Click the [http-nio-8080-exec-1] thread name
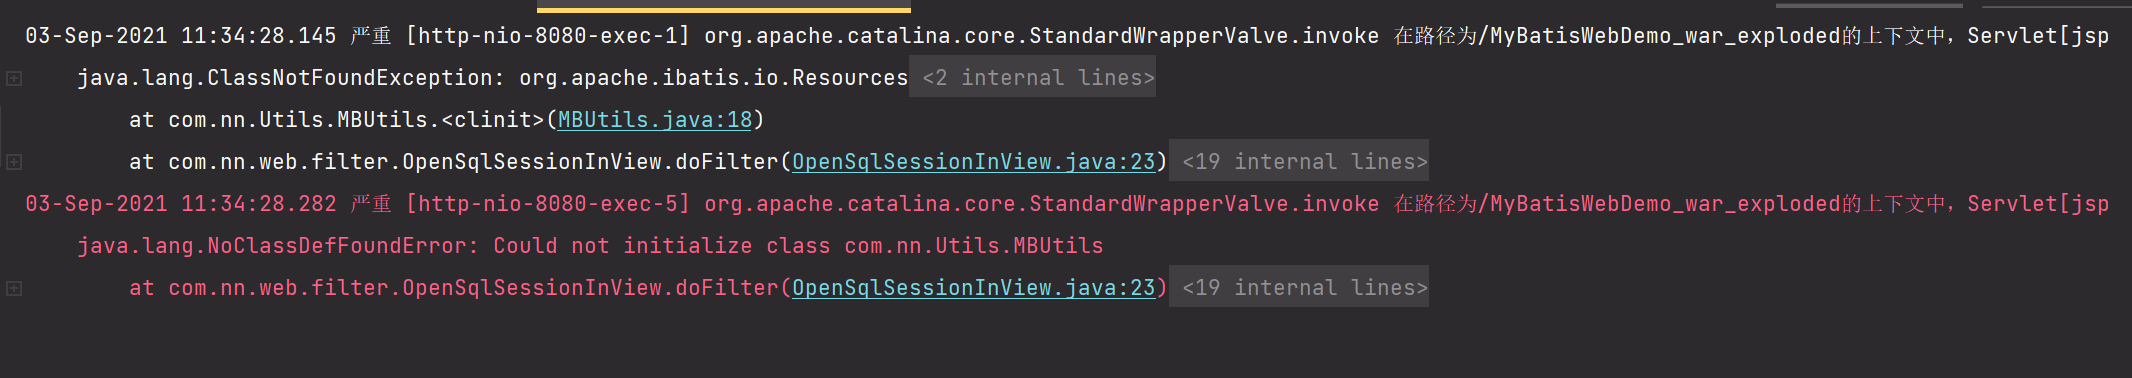Screen dimensions: 2132x378 click(548, 36)
